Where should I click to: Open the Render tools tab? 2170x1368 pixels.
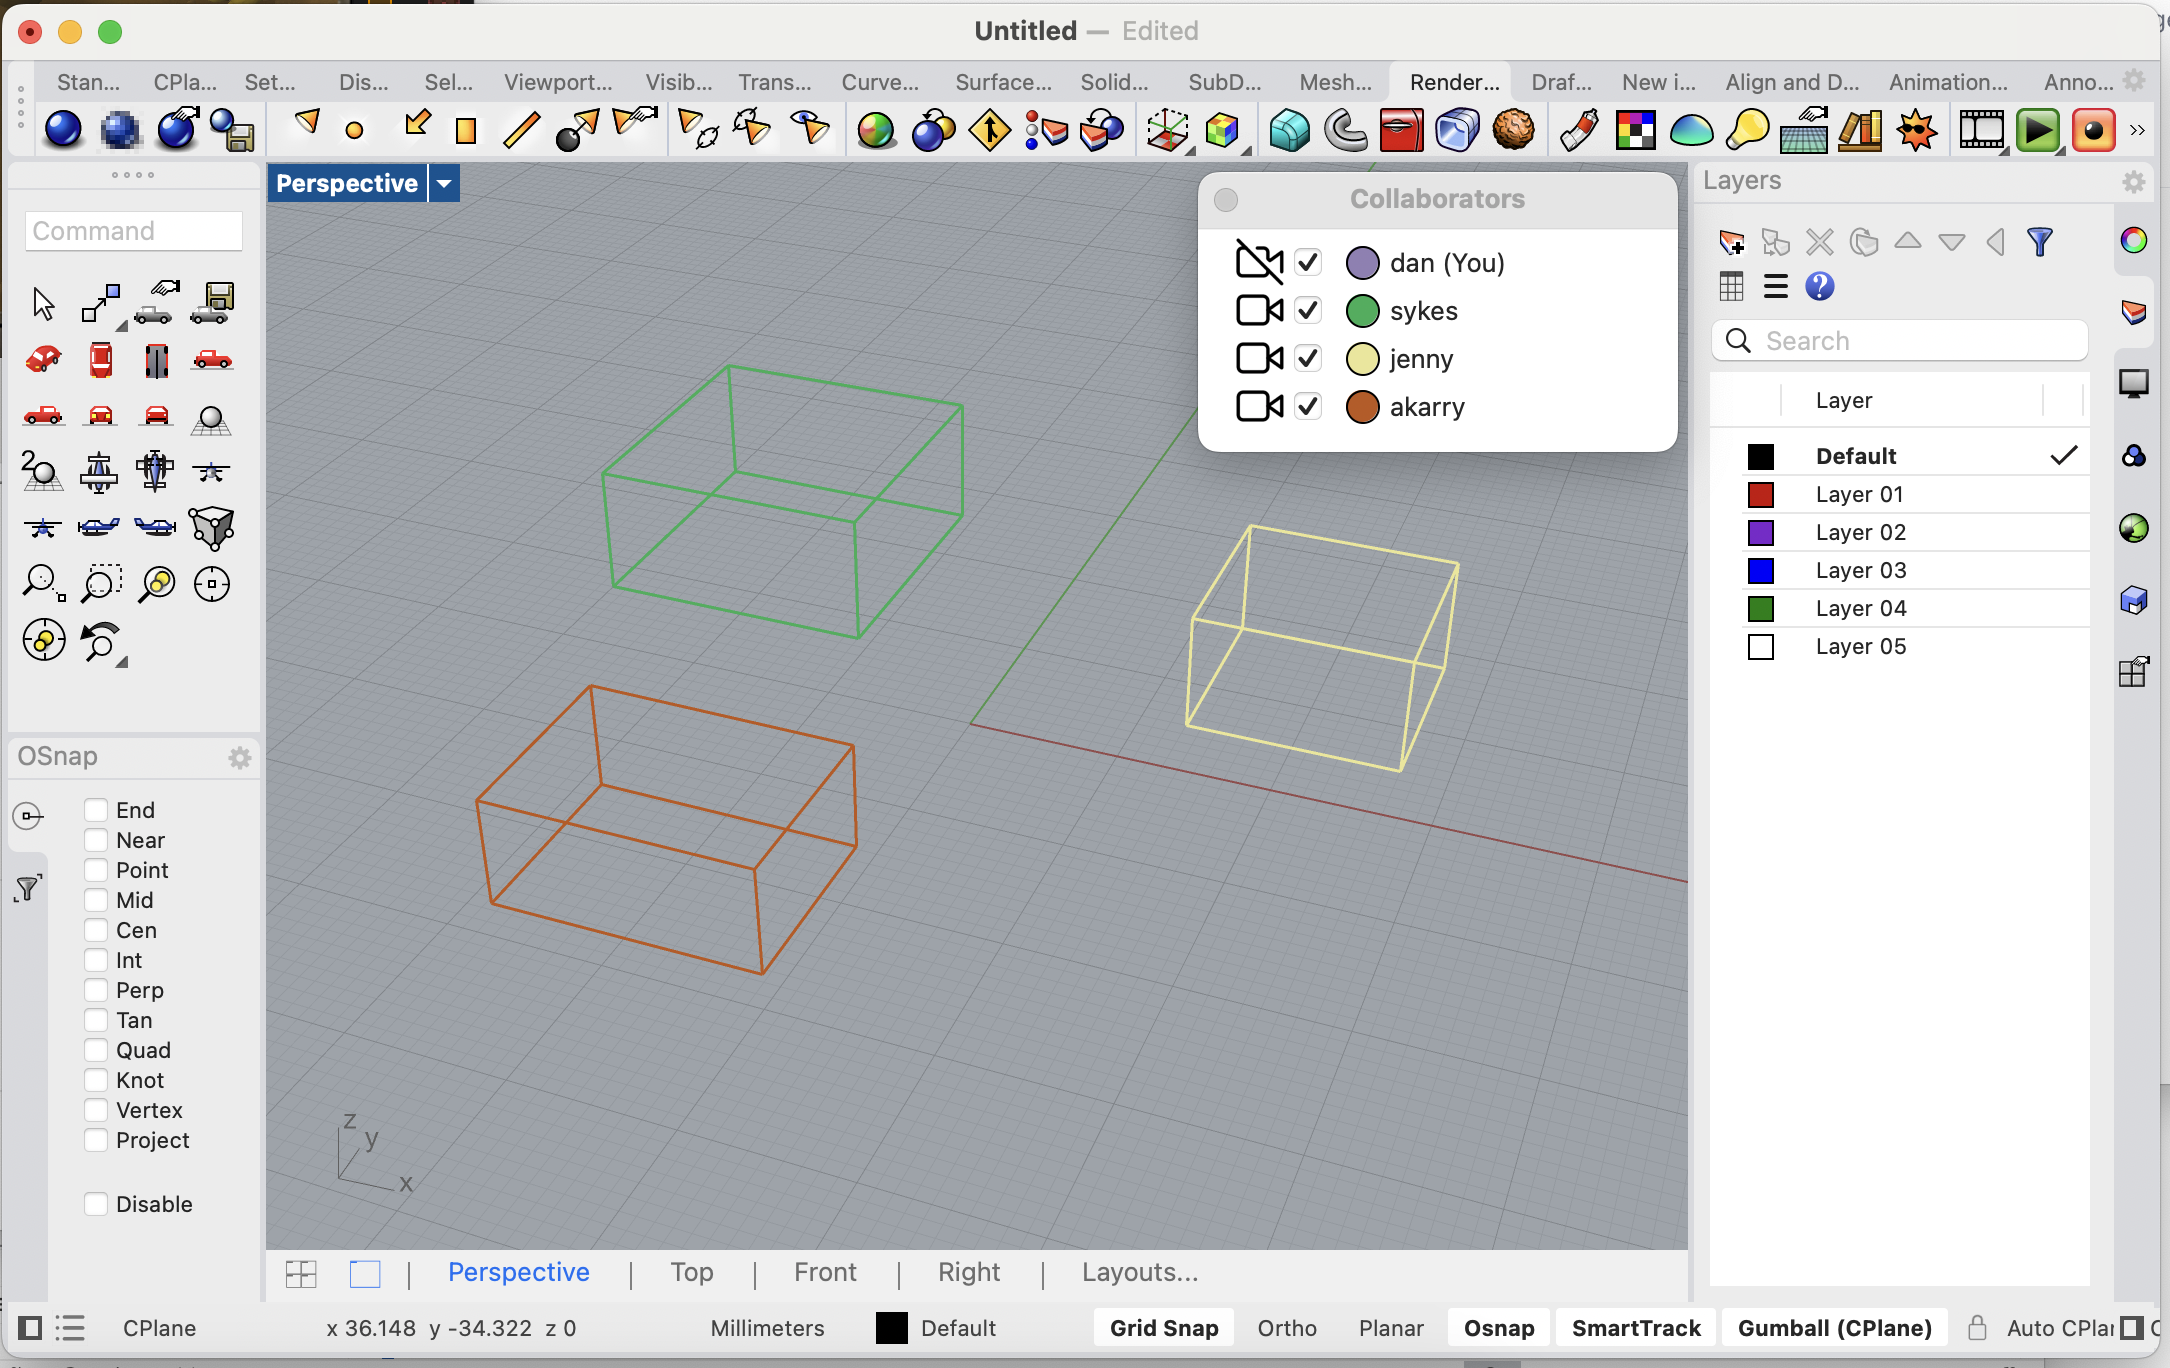click(1454, 82)
